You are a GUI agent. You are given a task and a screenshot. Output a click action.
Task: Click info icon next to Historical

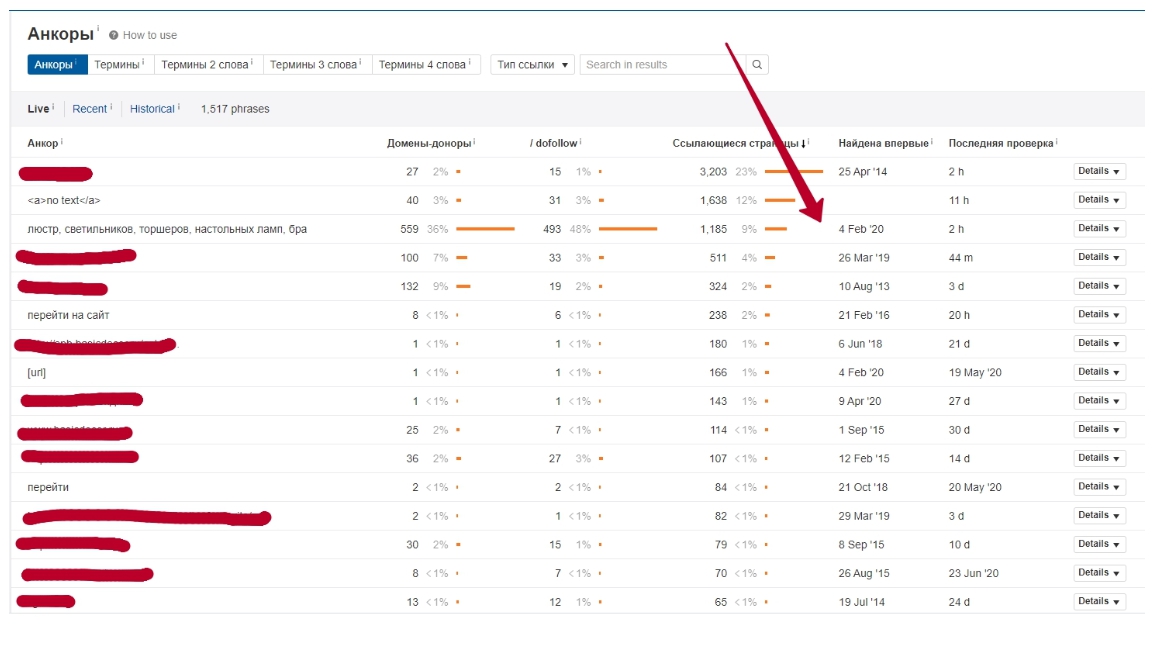(180, 107)
